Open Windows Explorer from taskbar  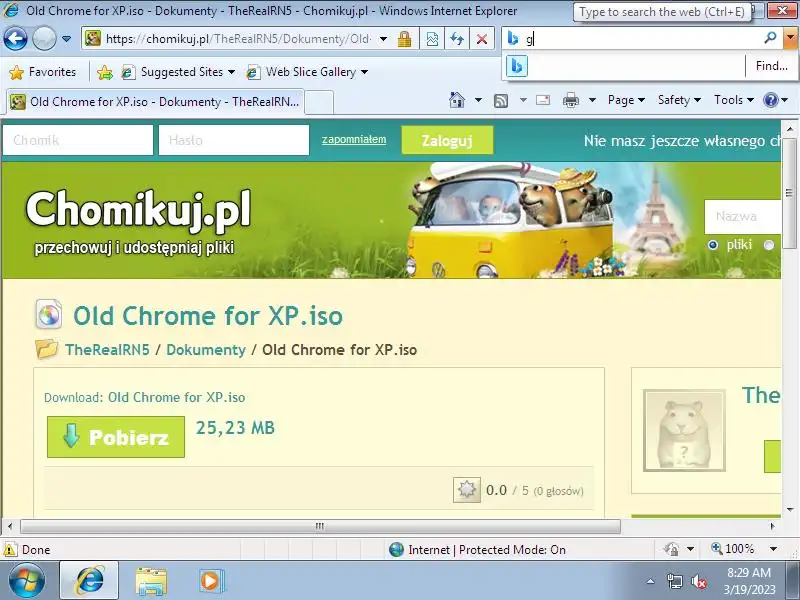(151, 581)
